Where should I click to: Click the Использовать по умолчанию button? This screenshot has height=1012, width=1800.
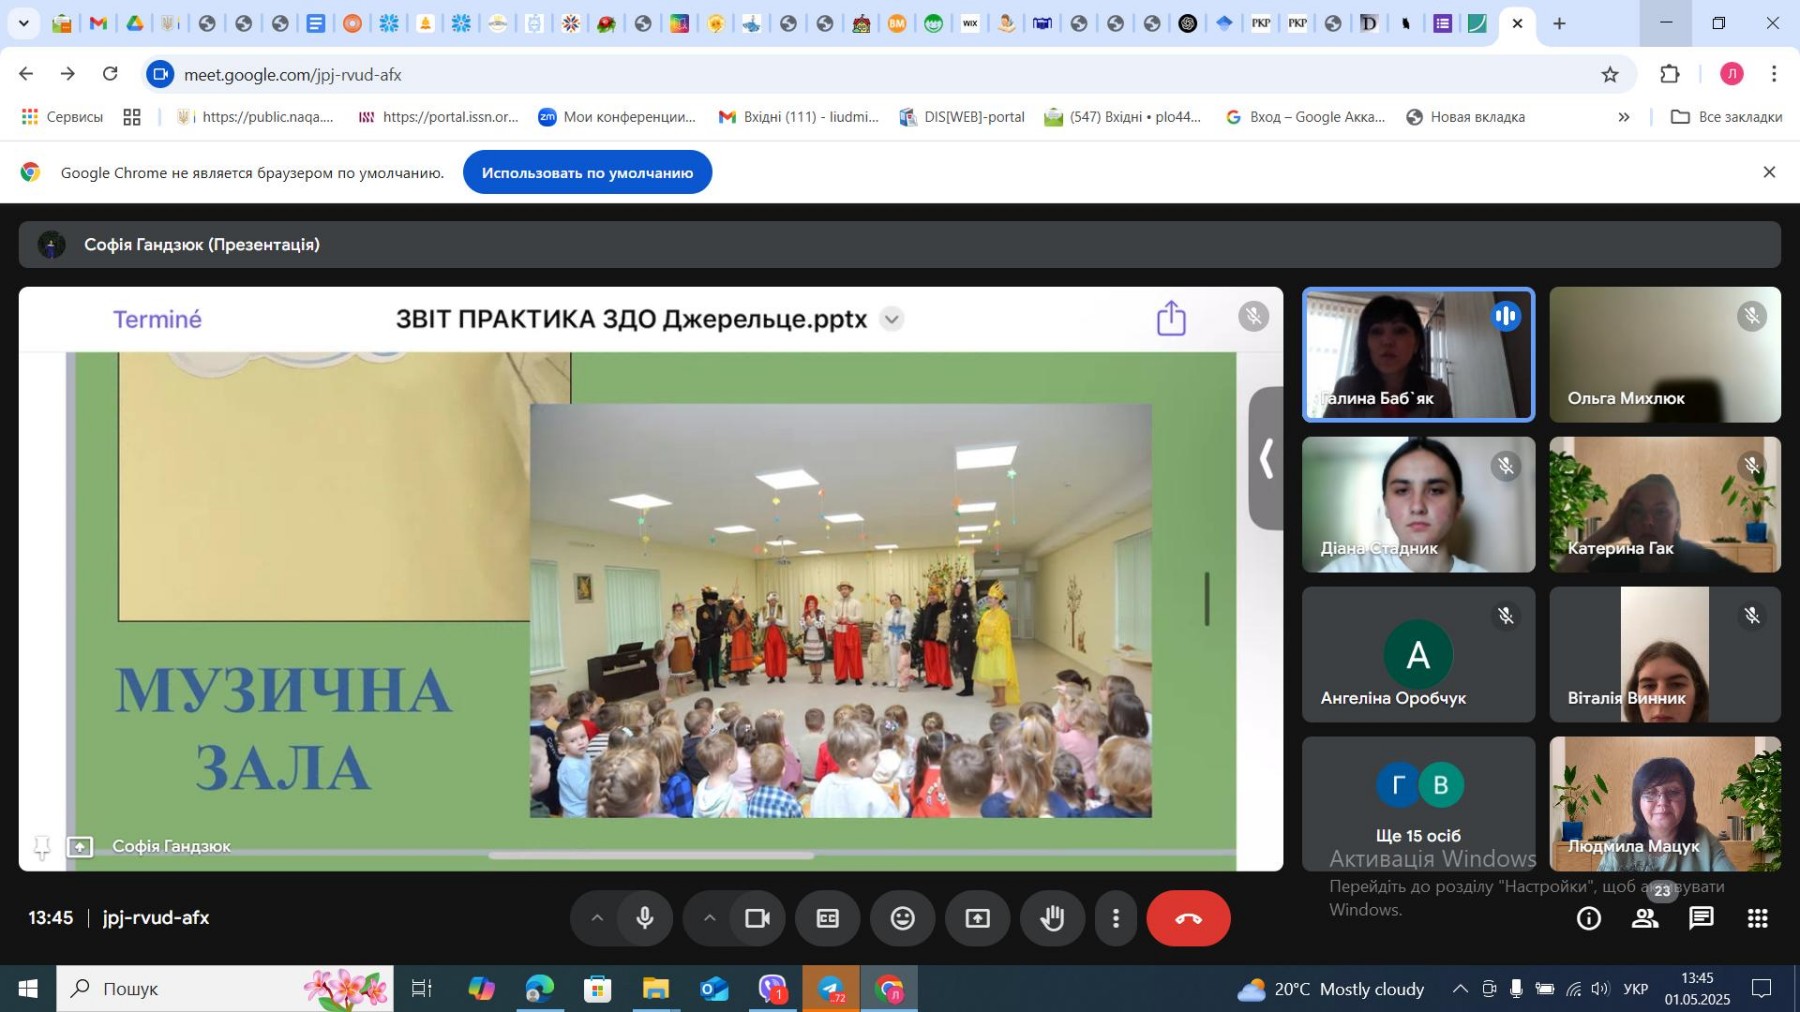coord(587,173)
